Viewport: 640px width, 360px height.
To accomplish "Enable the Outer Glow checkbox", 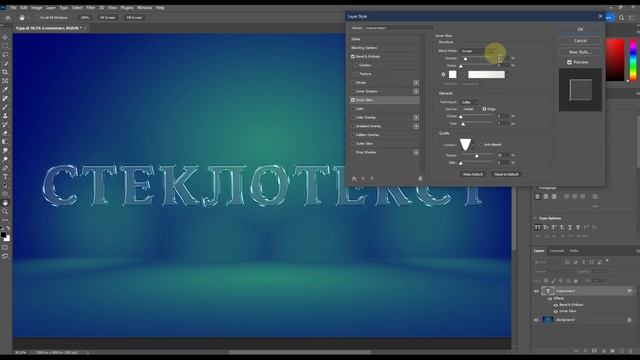I will 353,144.
